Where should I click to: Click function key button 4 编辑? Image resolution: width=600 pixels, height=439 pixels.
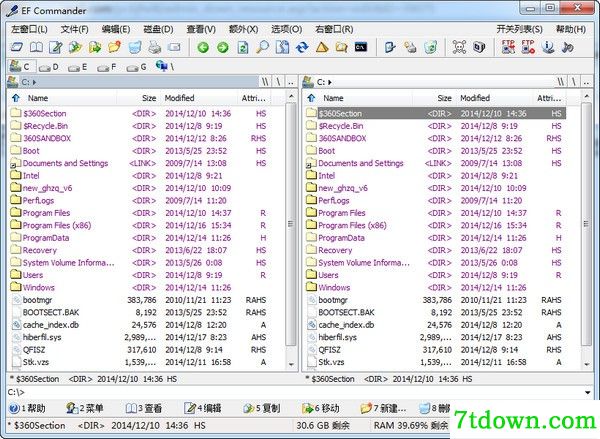tap(203, 408)
